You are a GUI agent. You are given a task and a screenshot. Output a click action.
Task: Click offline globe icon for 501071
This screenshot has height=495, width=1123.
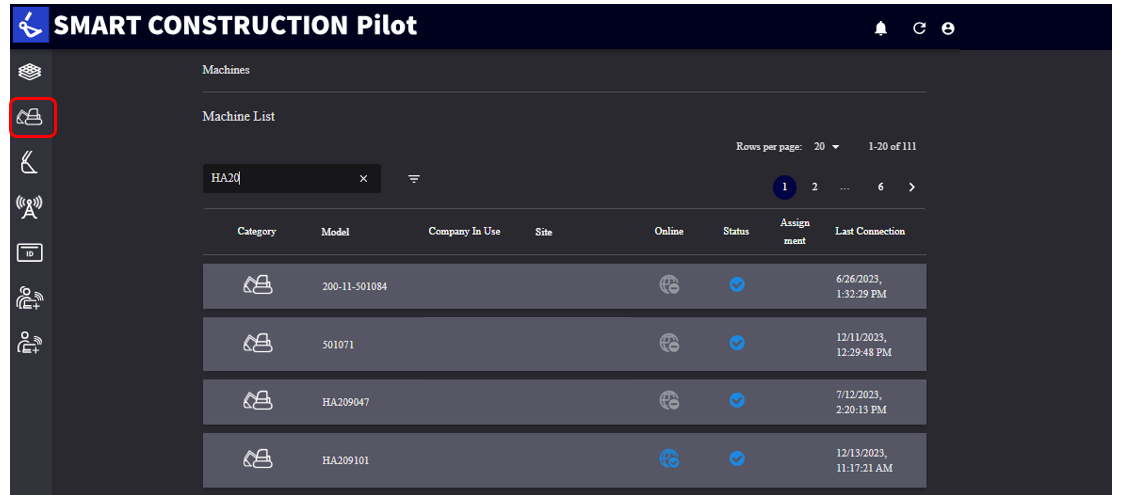670,343
